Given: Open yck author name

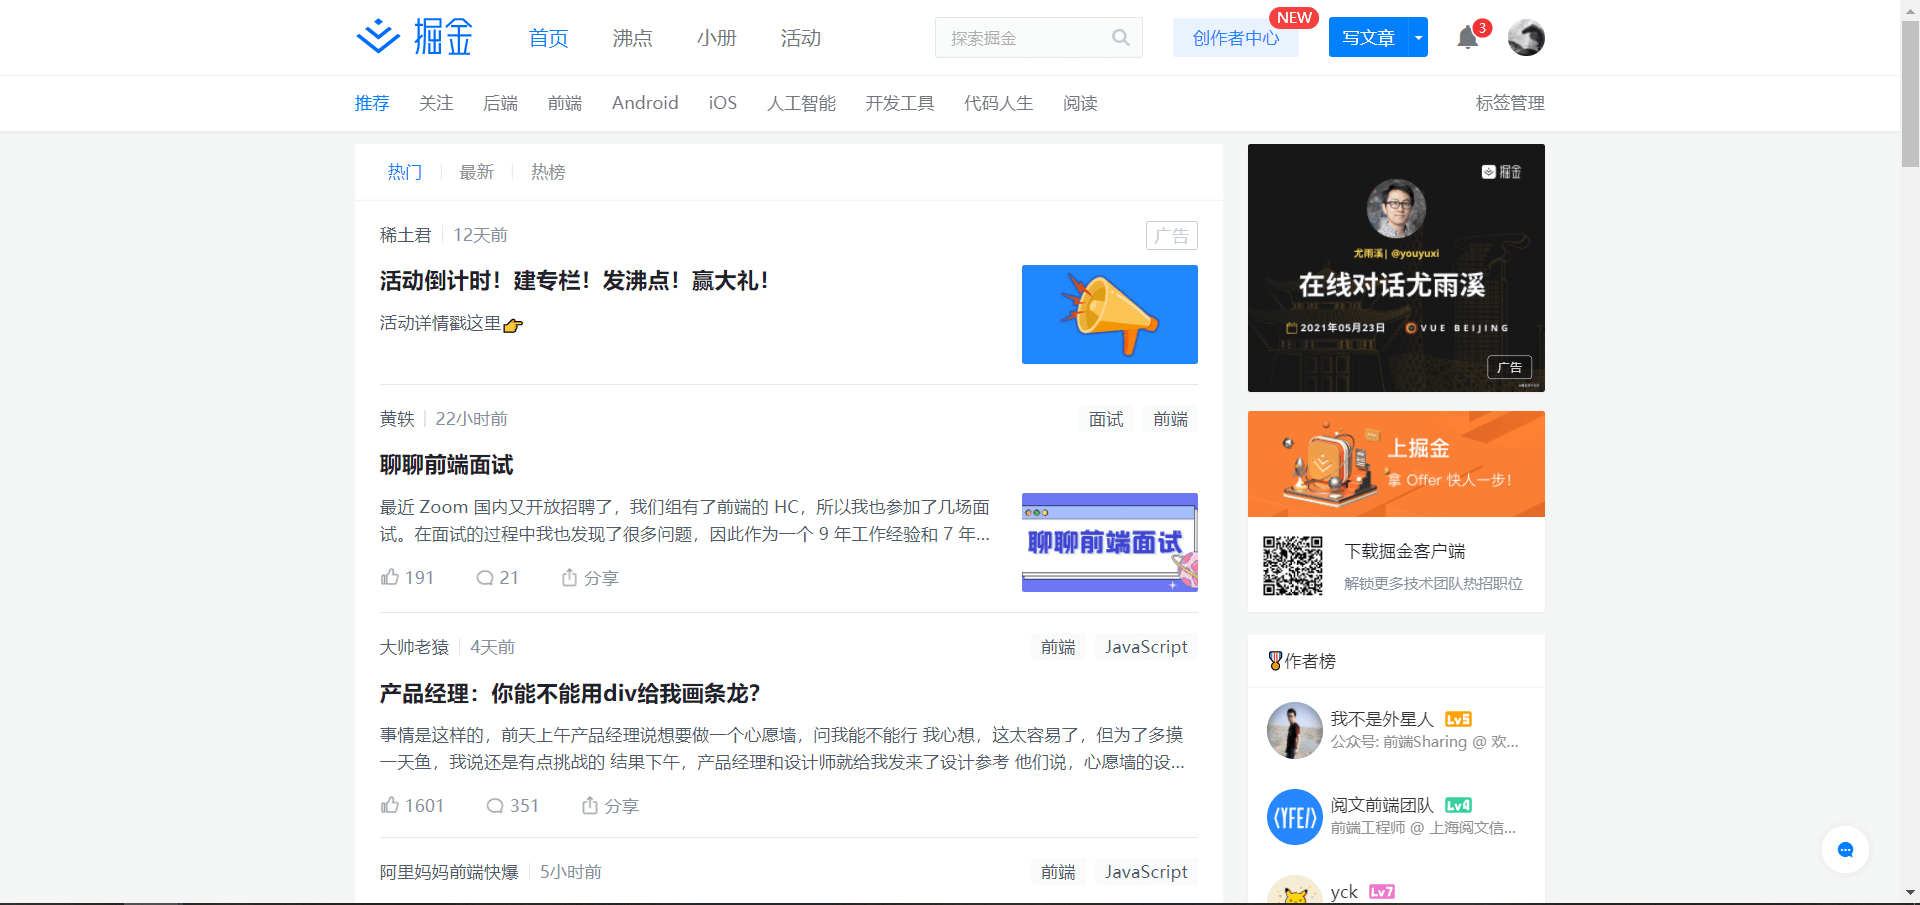Looking at the screenshot, I should coord(1344,891).
